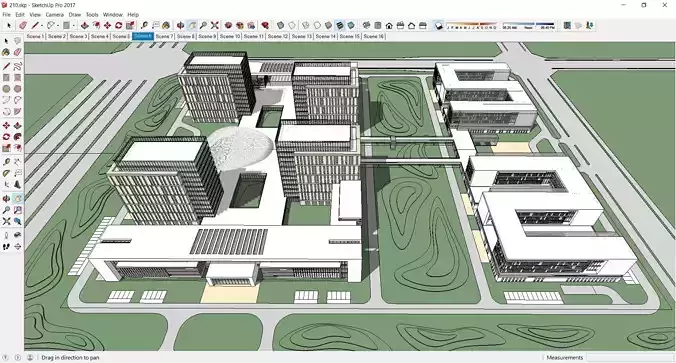Select the Pie arc tool
Image resolution: width=676 pixels, height=363 pixels.
click(17, 112)
